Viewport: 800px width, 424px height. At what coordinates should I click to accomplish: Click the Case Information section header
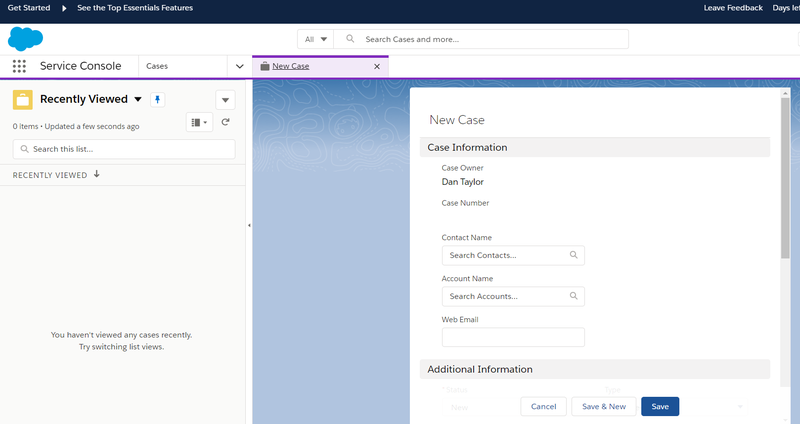pos(595,147)
